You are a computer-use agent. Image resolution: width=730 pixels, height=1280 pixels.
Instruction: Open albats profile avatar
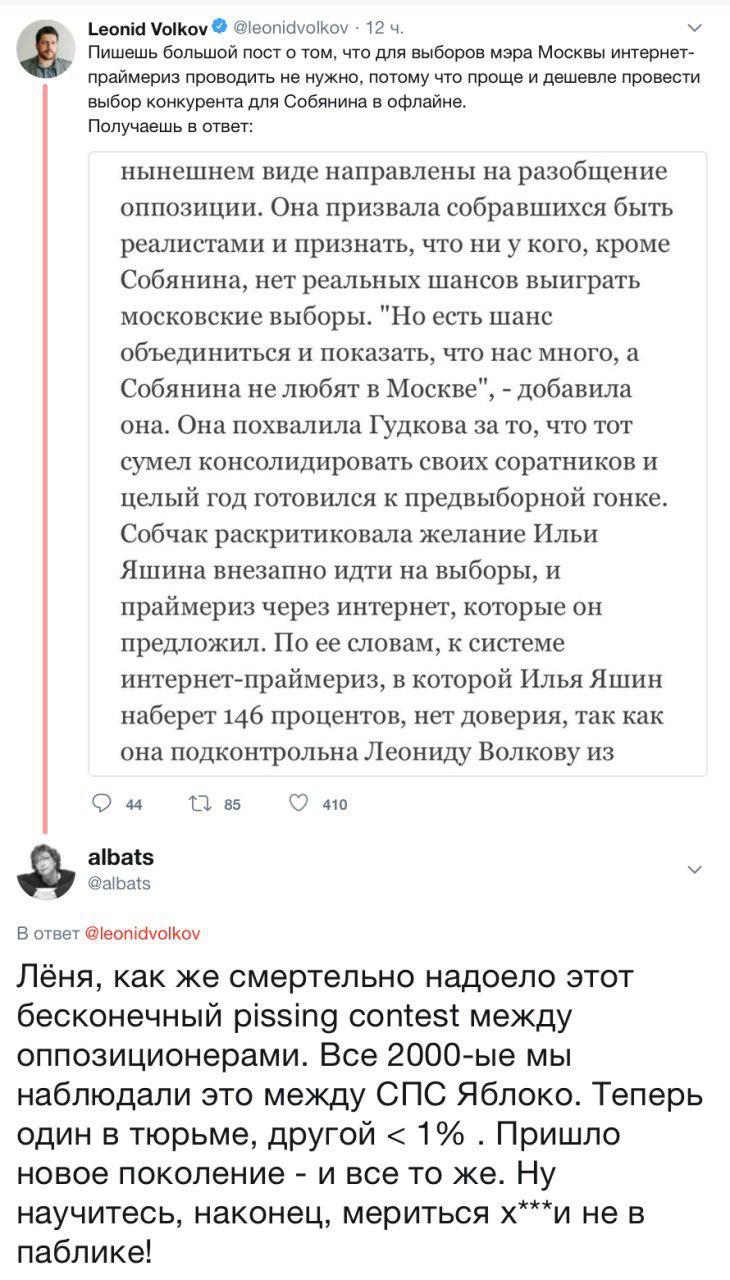[45, 870]
